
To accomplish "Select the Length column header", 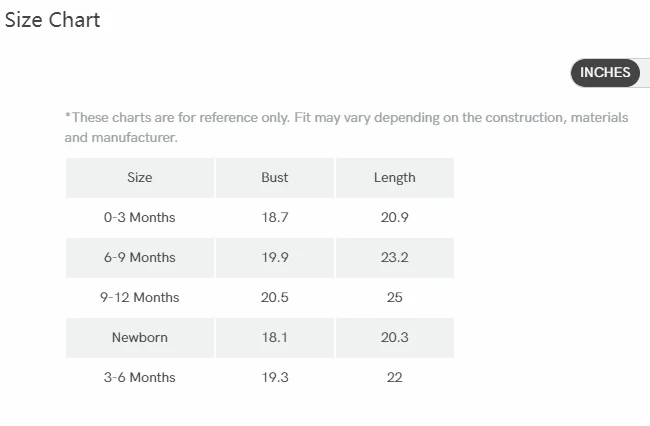I will coord(395,177).
